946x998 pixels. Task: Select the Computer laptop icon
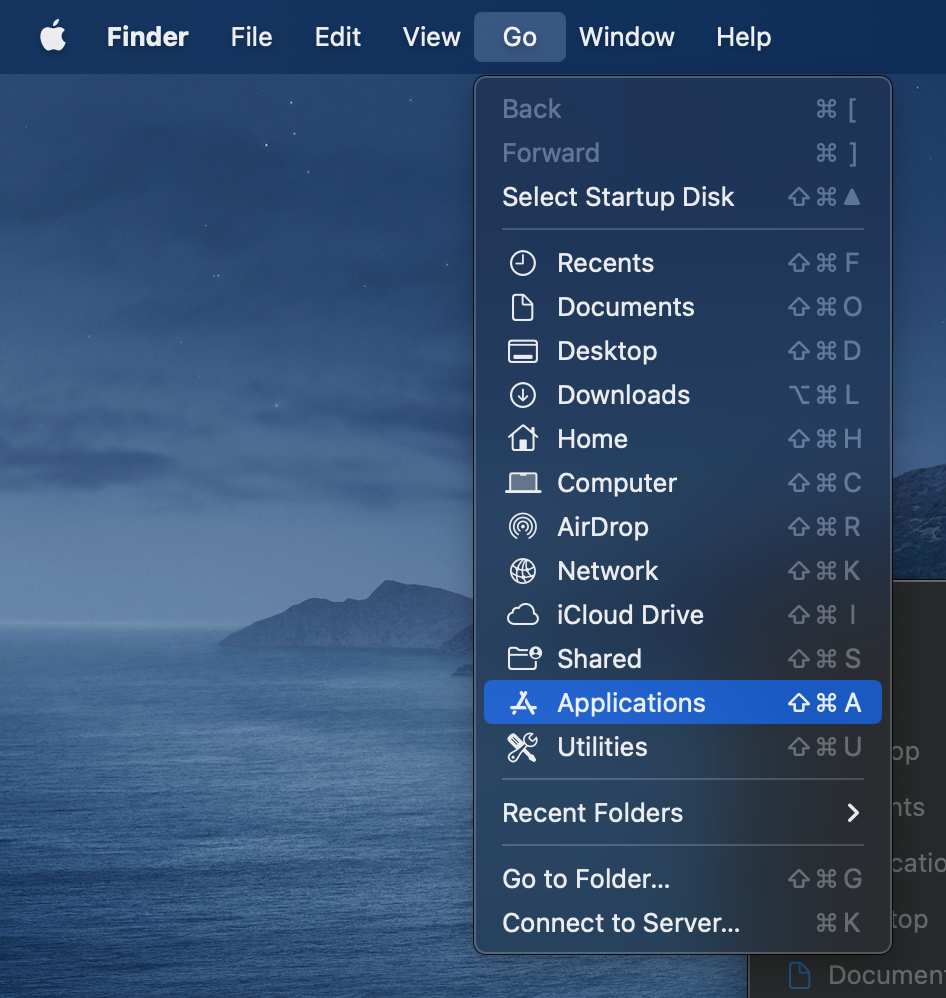[x=522, y=483]
